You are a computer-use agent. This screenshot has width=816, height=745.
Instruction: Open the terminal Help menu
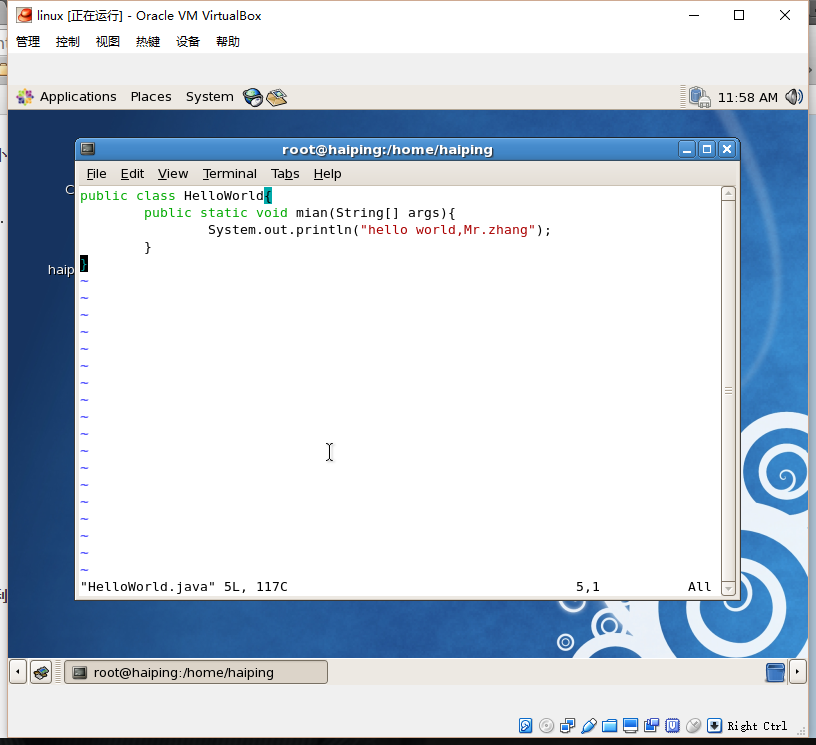pos(327,174)
